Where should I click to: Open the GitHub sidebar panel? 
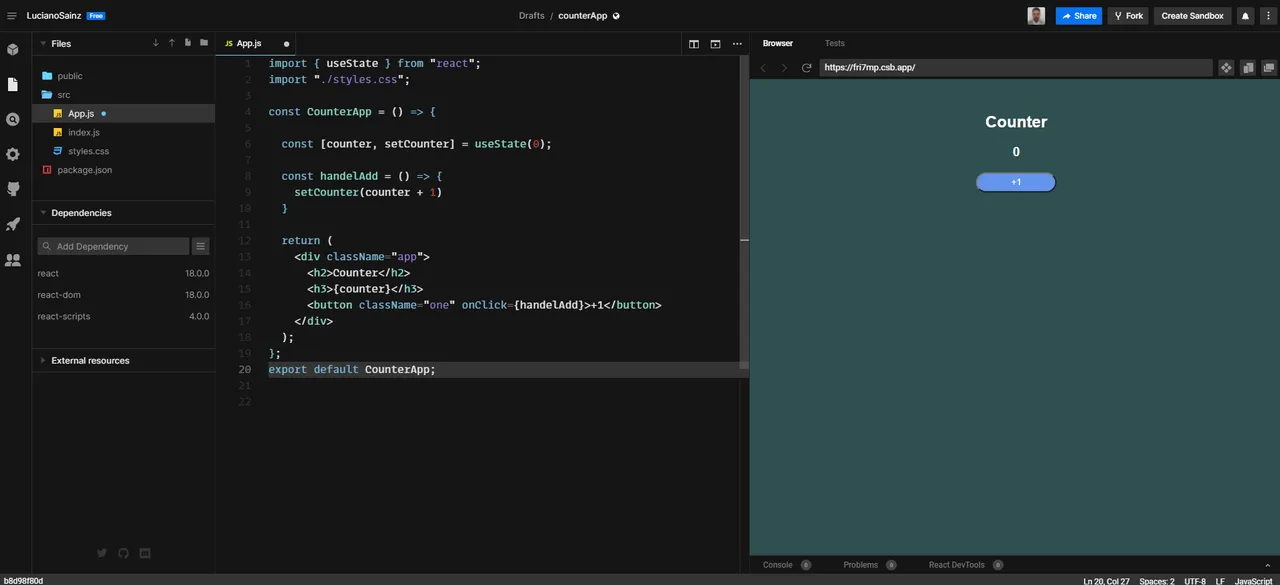(12, 189)
